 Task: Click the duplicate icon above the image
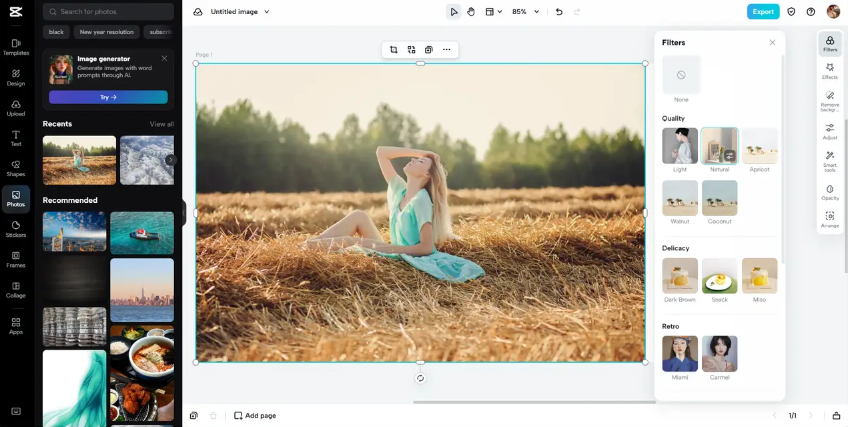click(x=428, y=50)
